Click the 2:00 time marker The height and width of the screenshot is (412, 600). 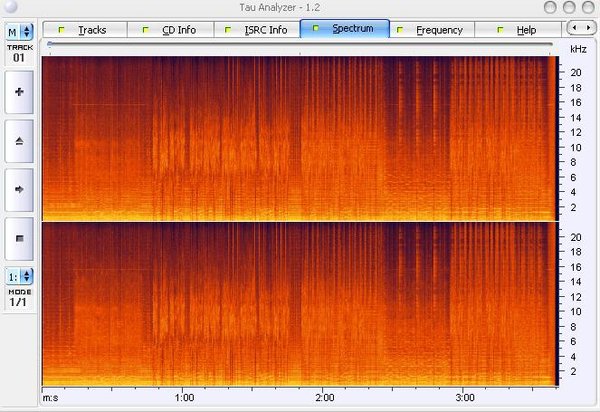point(324,398)
